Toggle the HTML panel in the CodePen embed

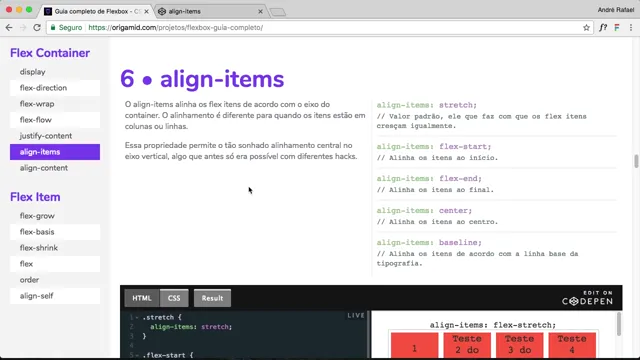click(x=142, y=298)
